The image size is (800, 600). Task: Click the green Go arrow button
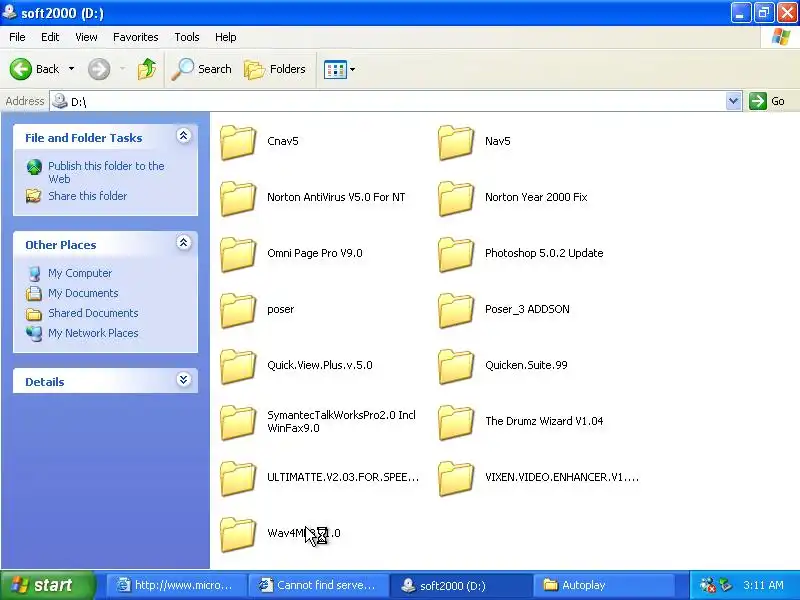(758, 101)
